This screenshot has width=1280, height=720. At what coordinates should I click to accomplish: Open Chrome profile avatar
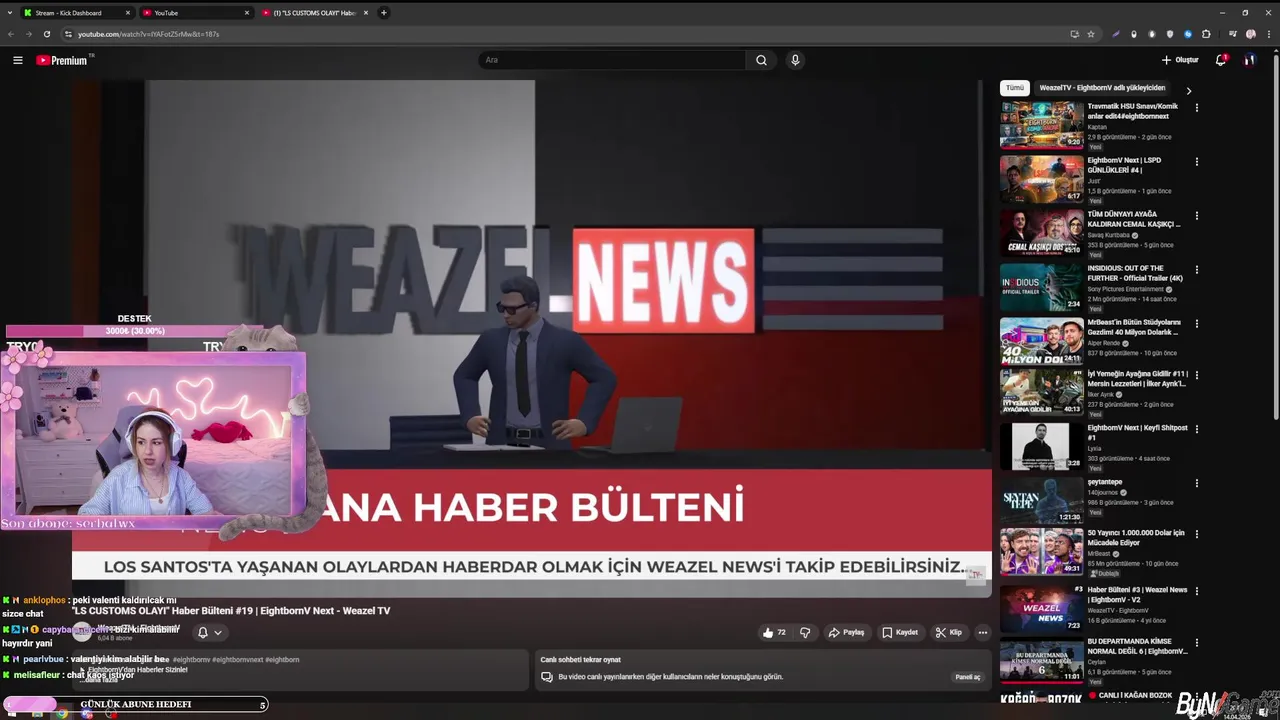tap(1251, 34)
